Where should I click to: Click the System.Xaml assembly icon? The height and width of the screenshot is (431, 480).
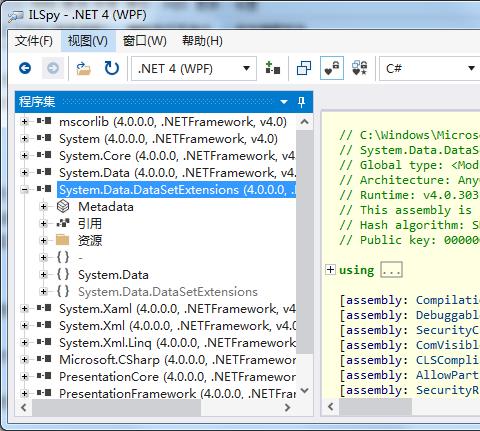pyautogui.click(x=44, y=308)
